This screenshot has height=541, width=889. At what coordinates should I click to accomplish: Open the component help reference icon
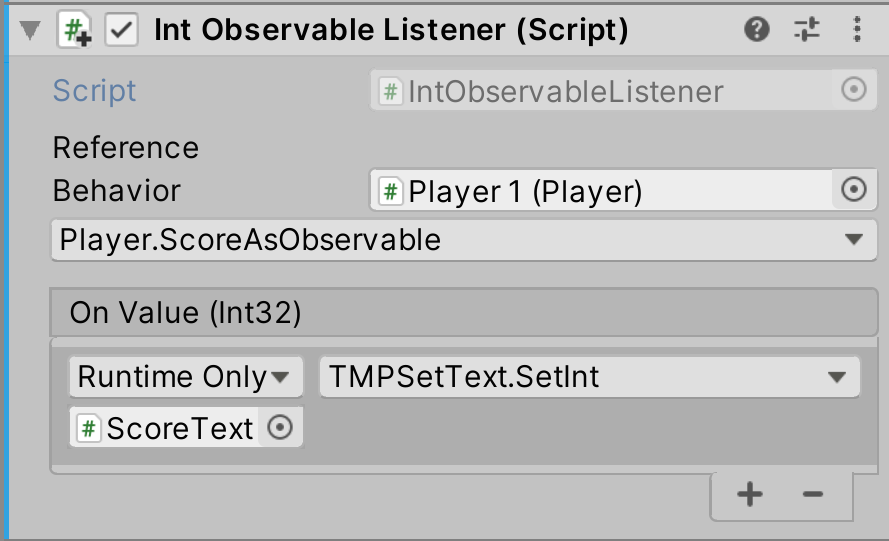(757, 30)
